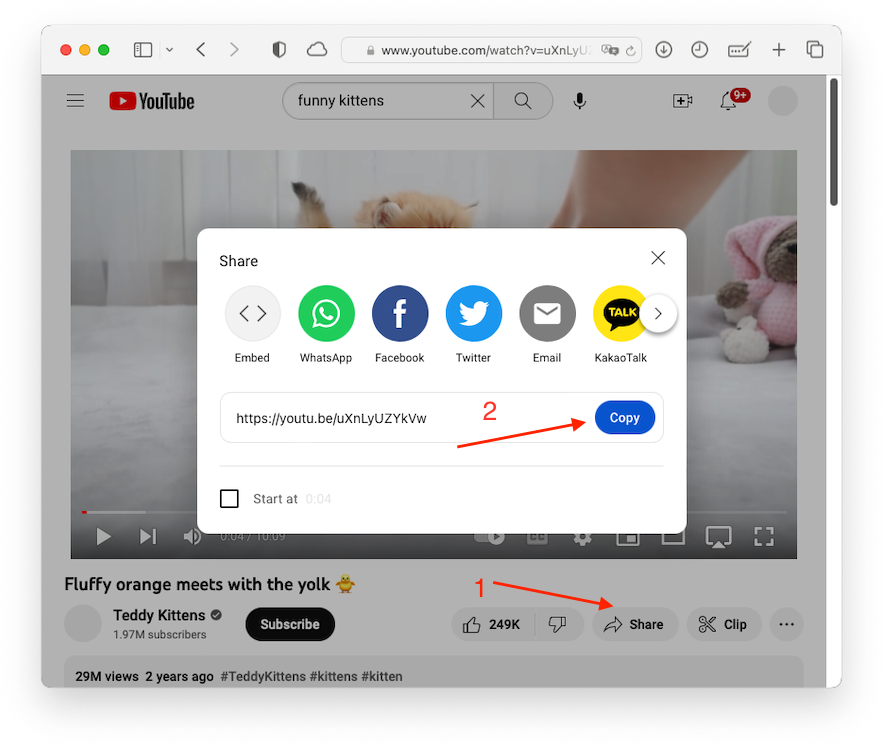Open more actions three-dot menu
This screenshot has width=883, height=744.
787,624
